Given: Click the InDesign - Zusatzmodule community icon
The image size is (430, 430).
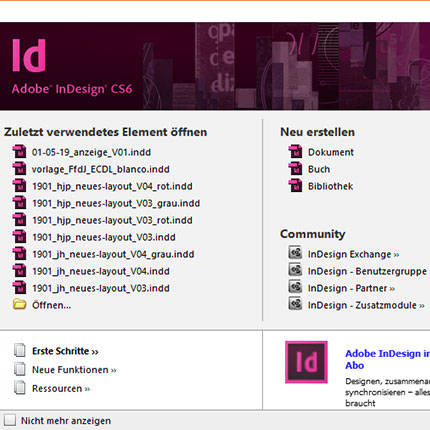Looking at the screenshot, I should tap(295, 304).
